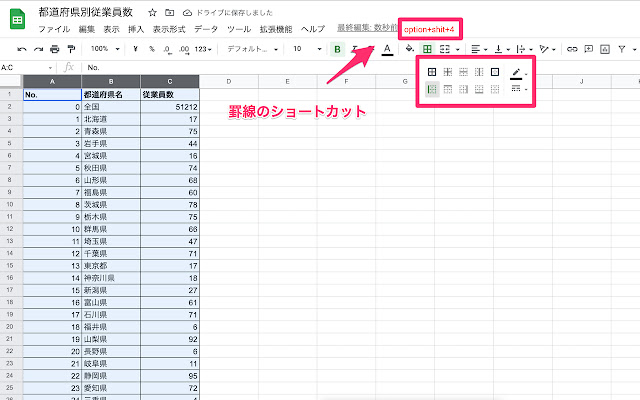Apply right border option

click(x=463, y=89)
